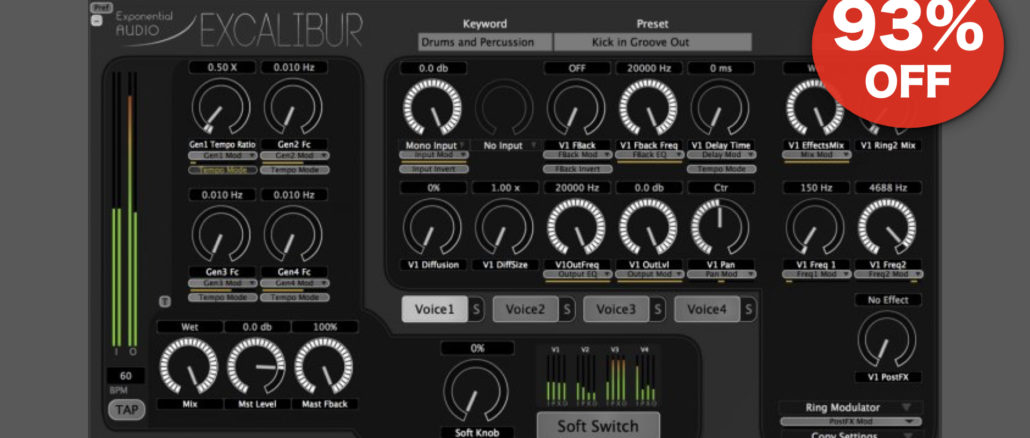Viewport: 1030px width, 438px height.
Task: Switch to the Voice4 tab
Action: pyautogui.click(x=707, y=309)
